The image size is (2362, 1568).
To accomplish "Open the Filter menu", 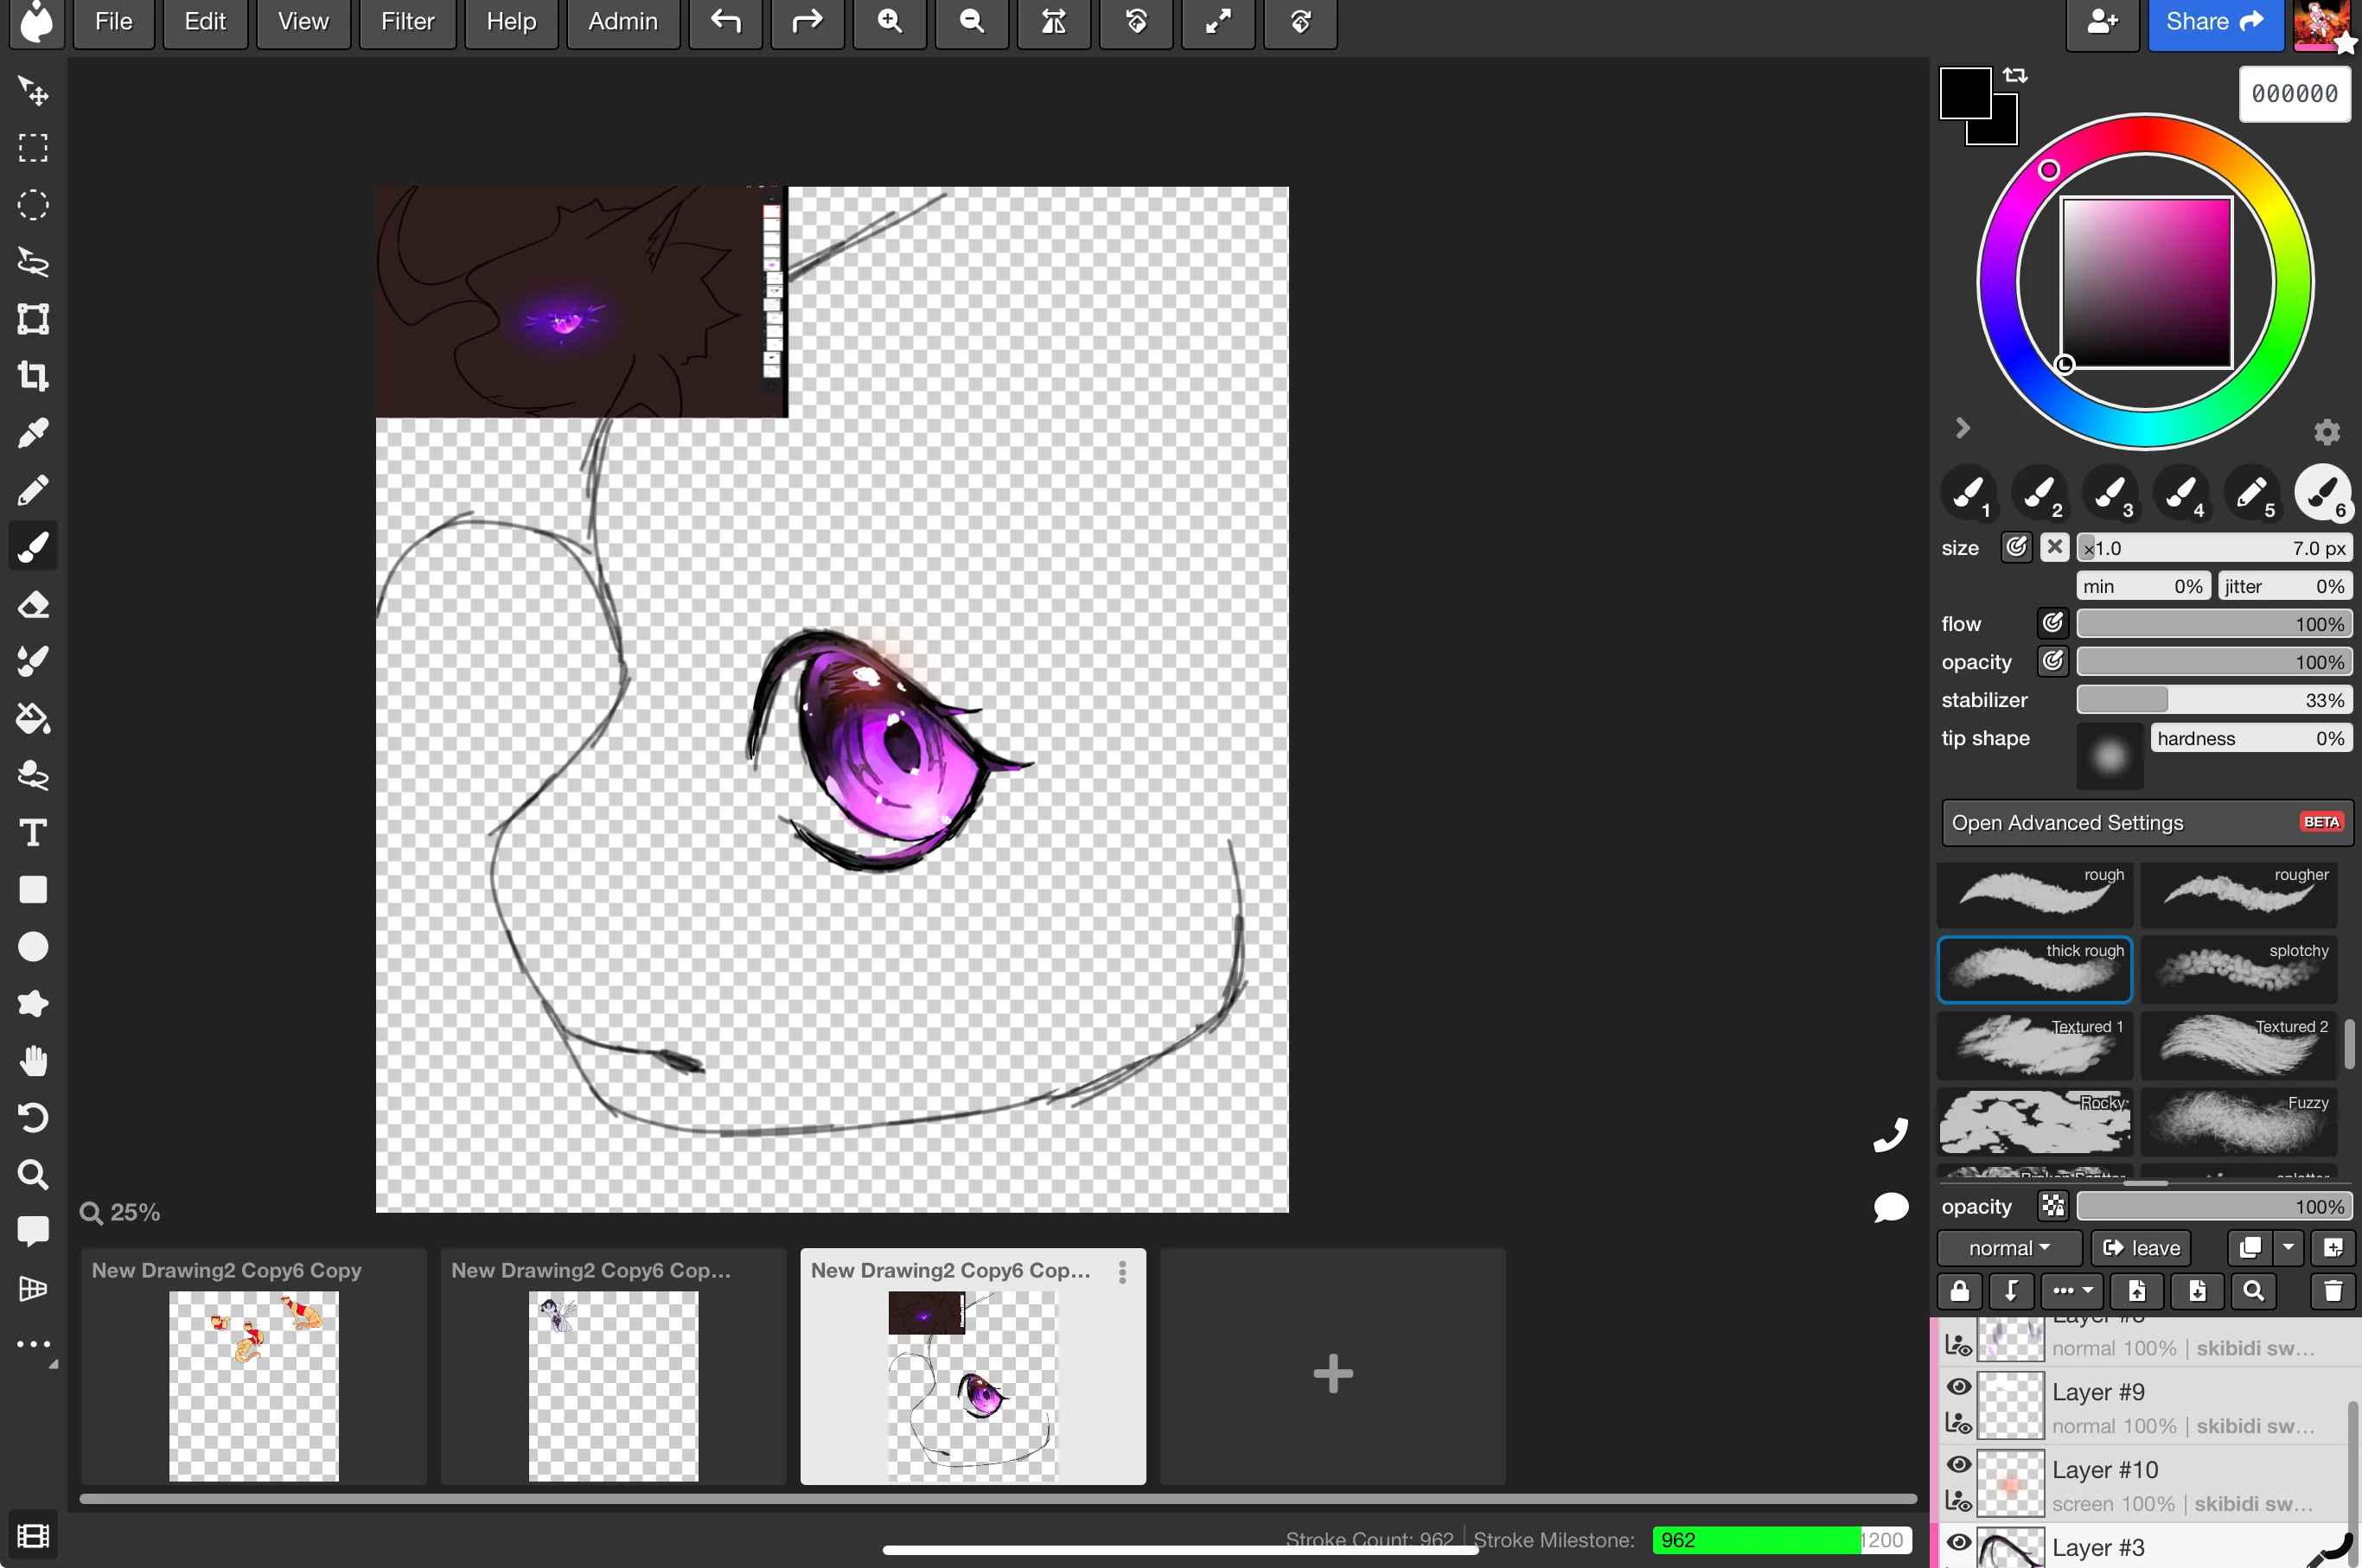I will click(406, 21).
